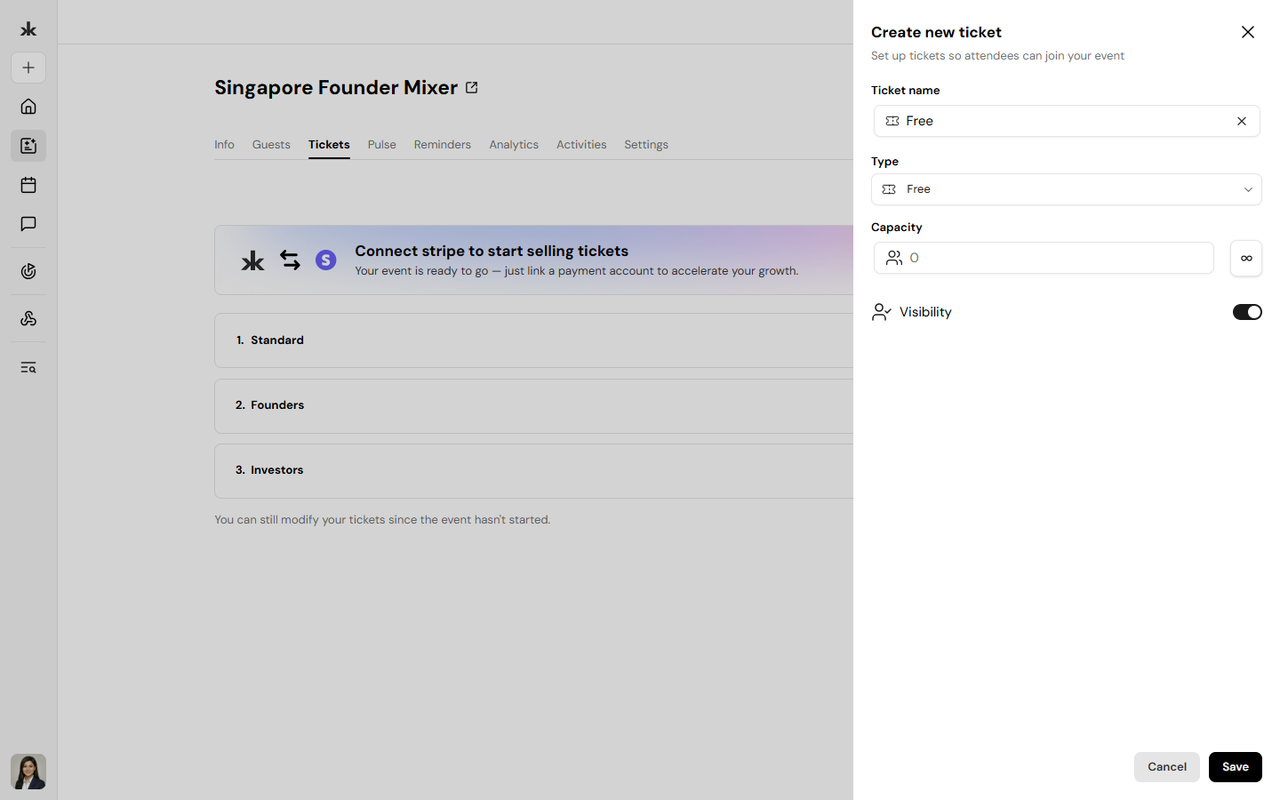Open the pulse chart icon in sidebar
This screenshot has height=800, width=1280.
click(x=28, y=271)
